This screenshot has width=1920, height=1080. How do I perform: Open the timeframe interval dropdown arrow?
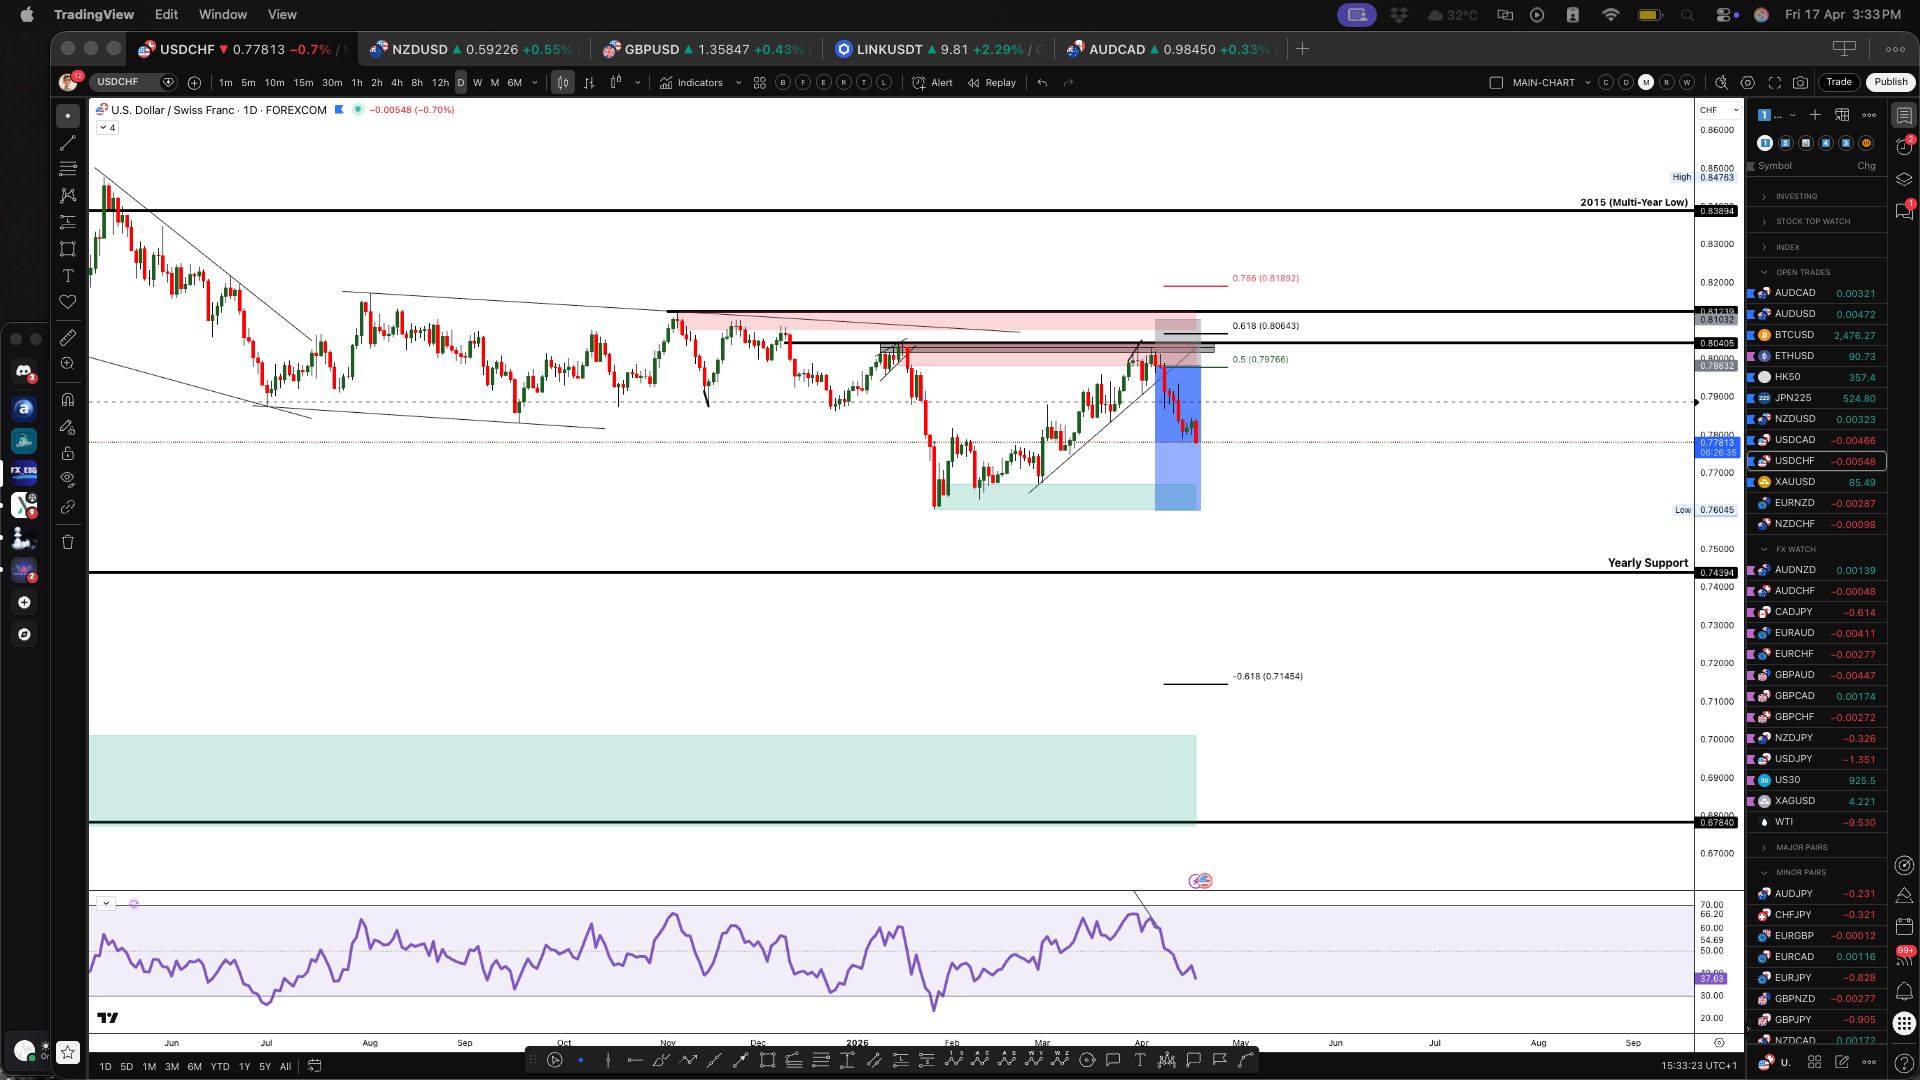pyautogui.click(x=535, y=83)
